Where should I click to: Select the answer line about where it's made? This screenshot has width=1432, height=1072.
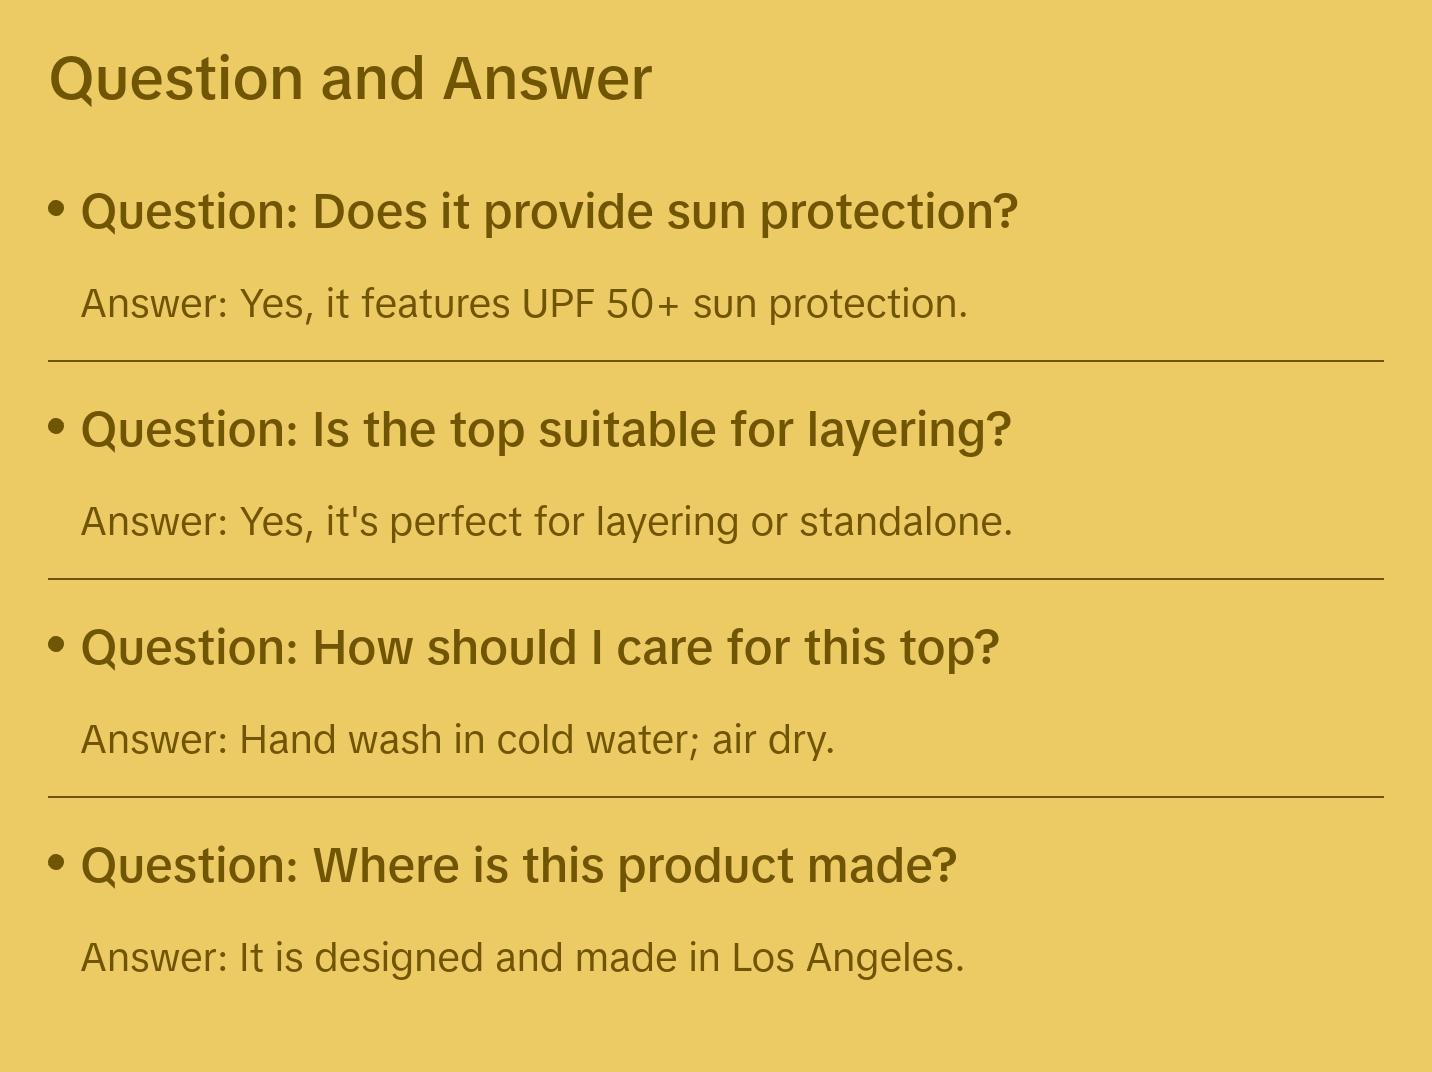click(x=522, y=958)
